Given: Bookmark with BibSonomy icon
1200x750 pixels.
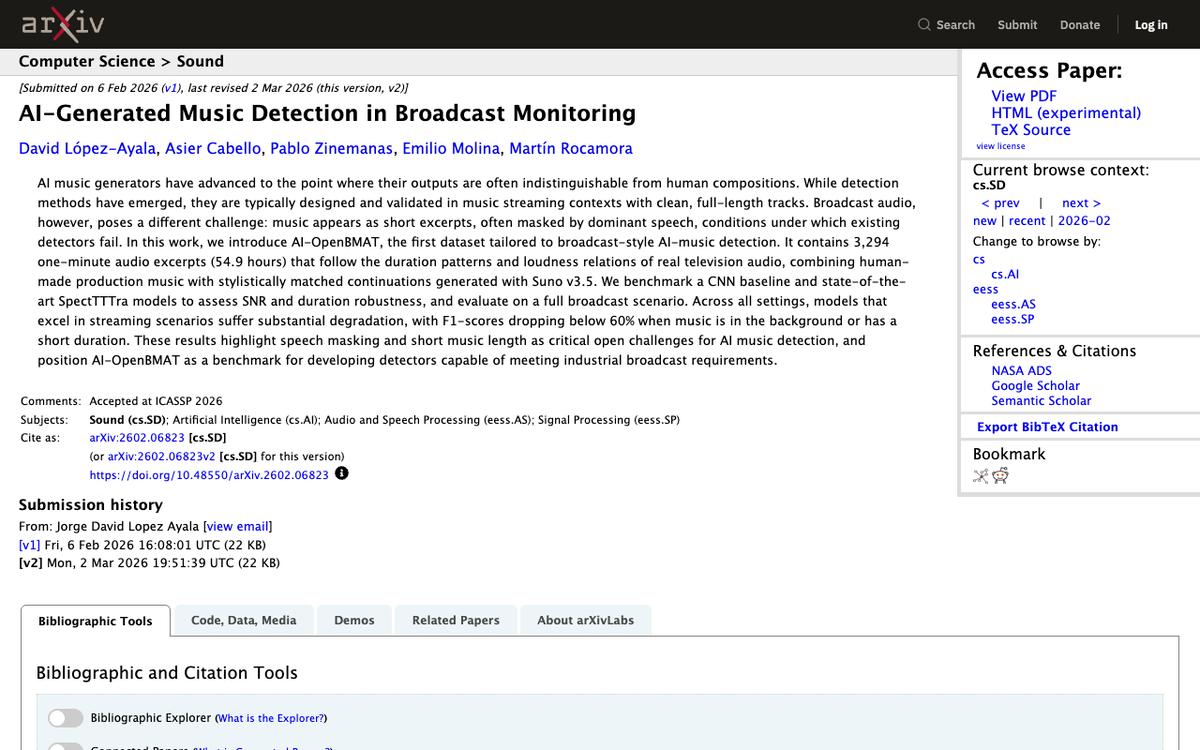Looking at the screenshot, I should tap(981, 476).
